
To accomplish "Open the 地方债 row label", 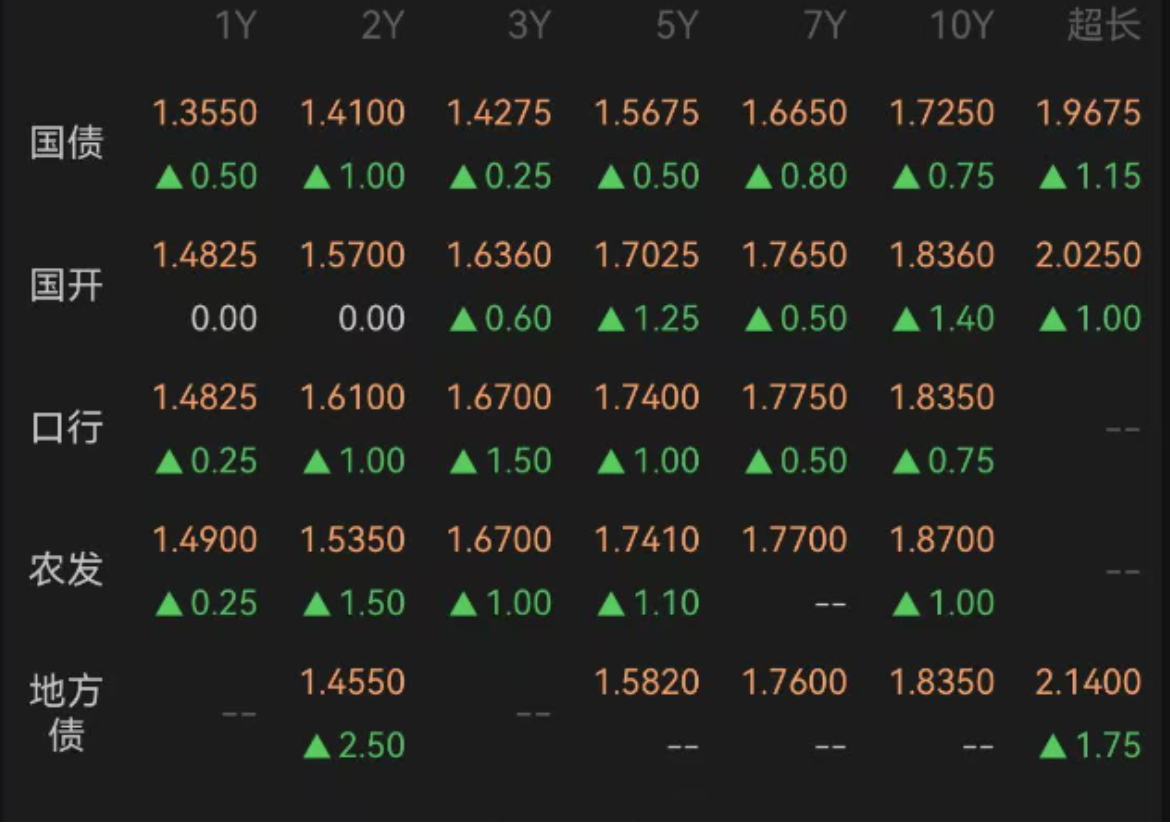I will 66,713.
